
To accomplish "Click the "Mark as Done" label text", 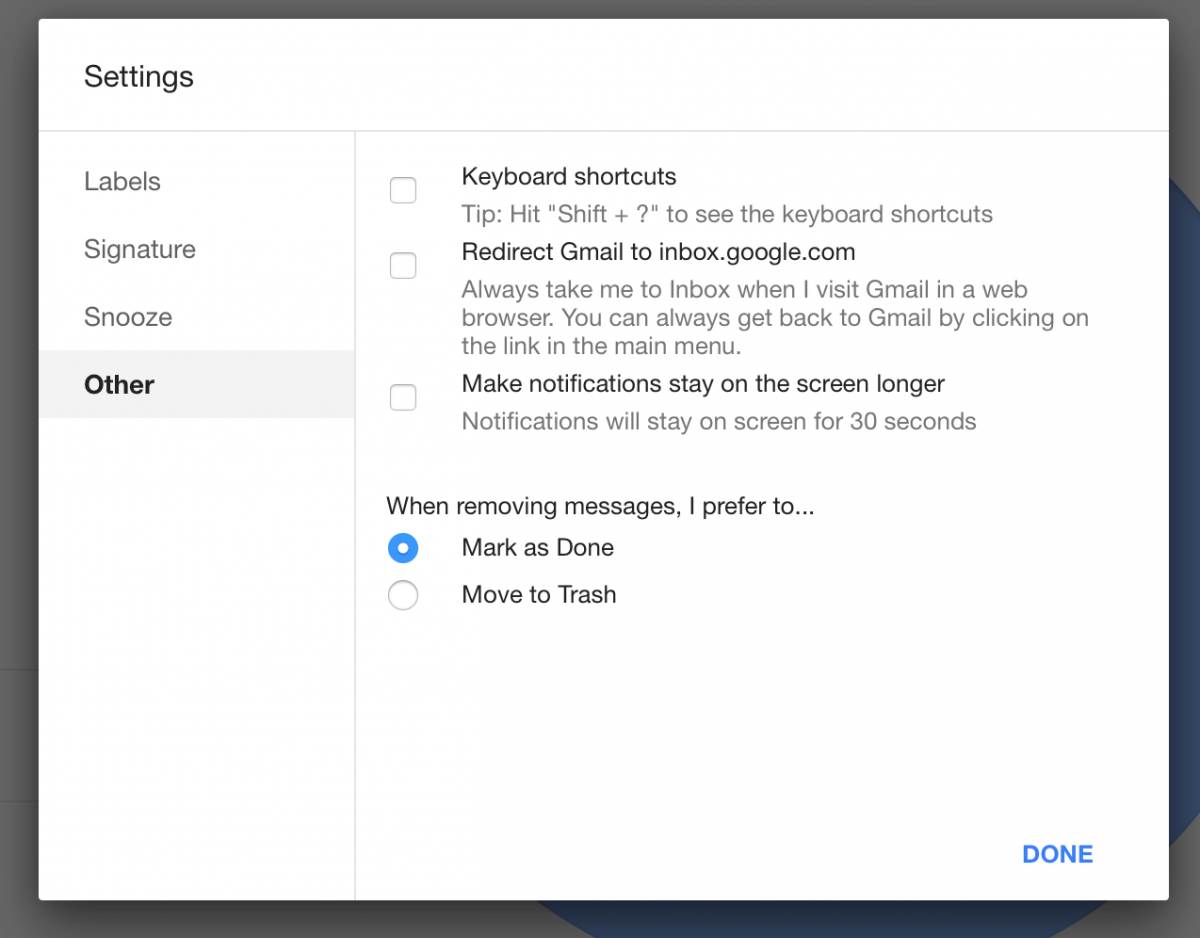I will [x=537, y=548].
